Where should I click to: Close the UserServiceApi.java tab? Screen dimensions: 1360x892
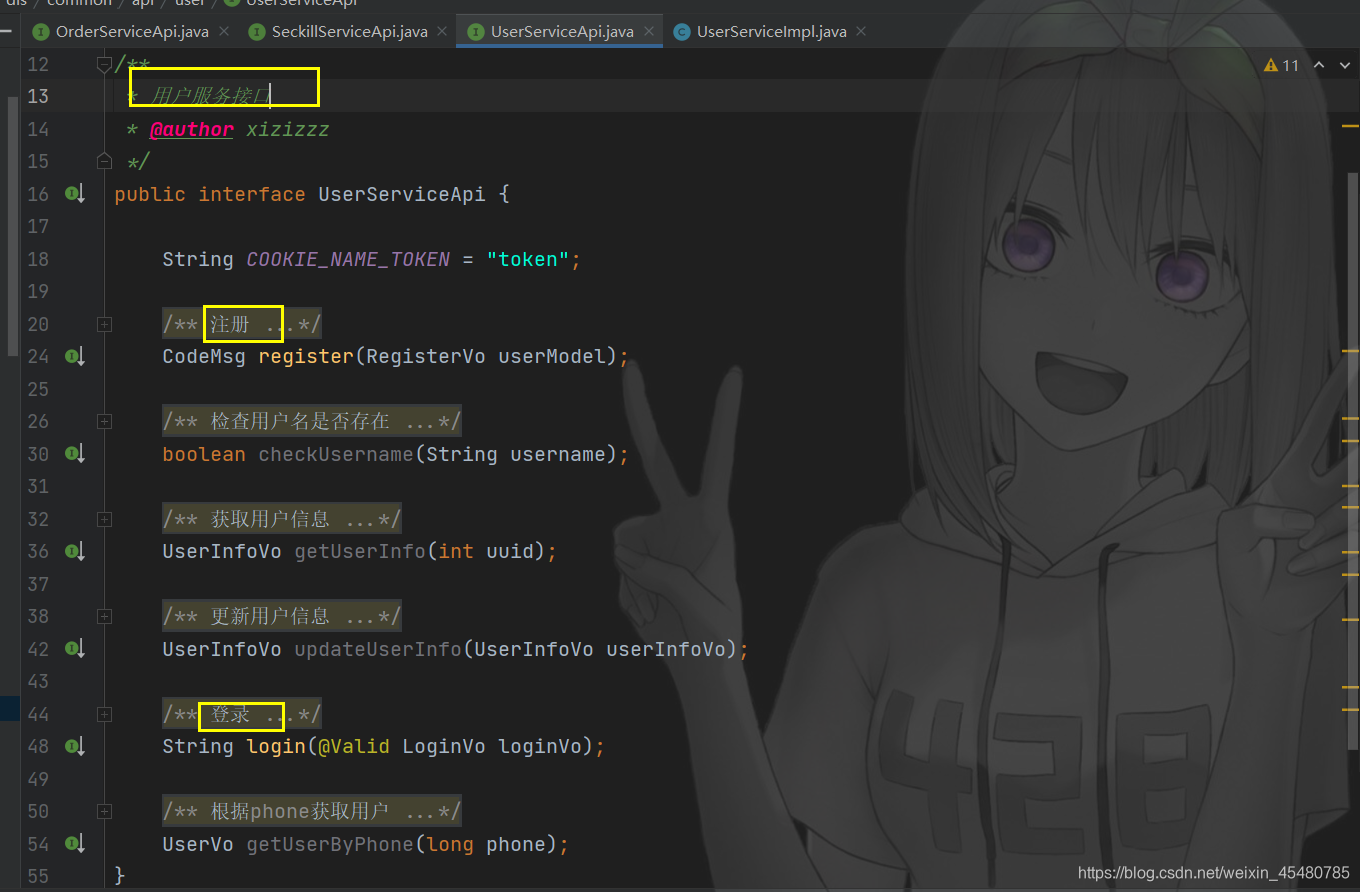(648, 32)
